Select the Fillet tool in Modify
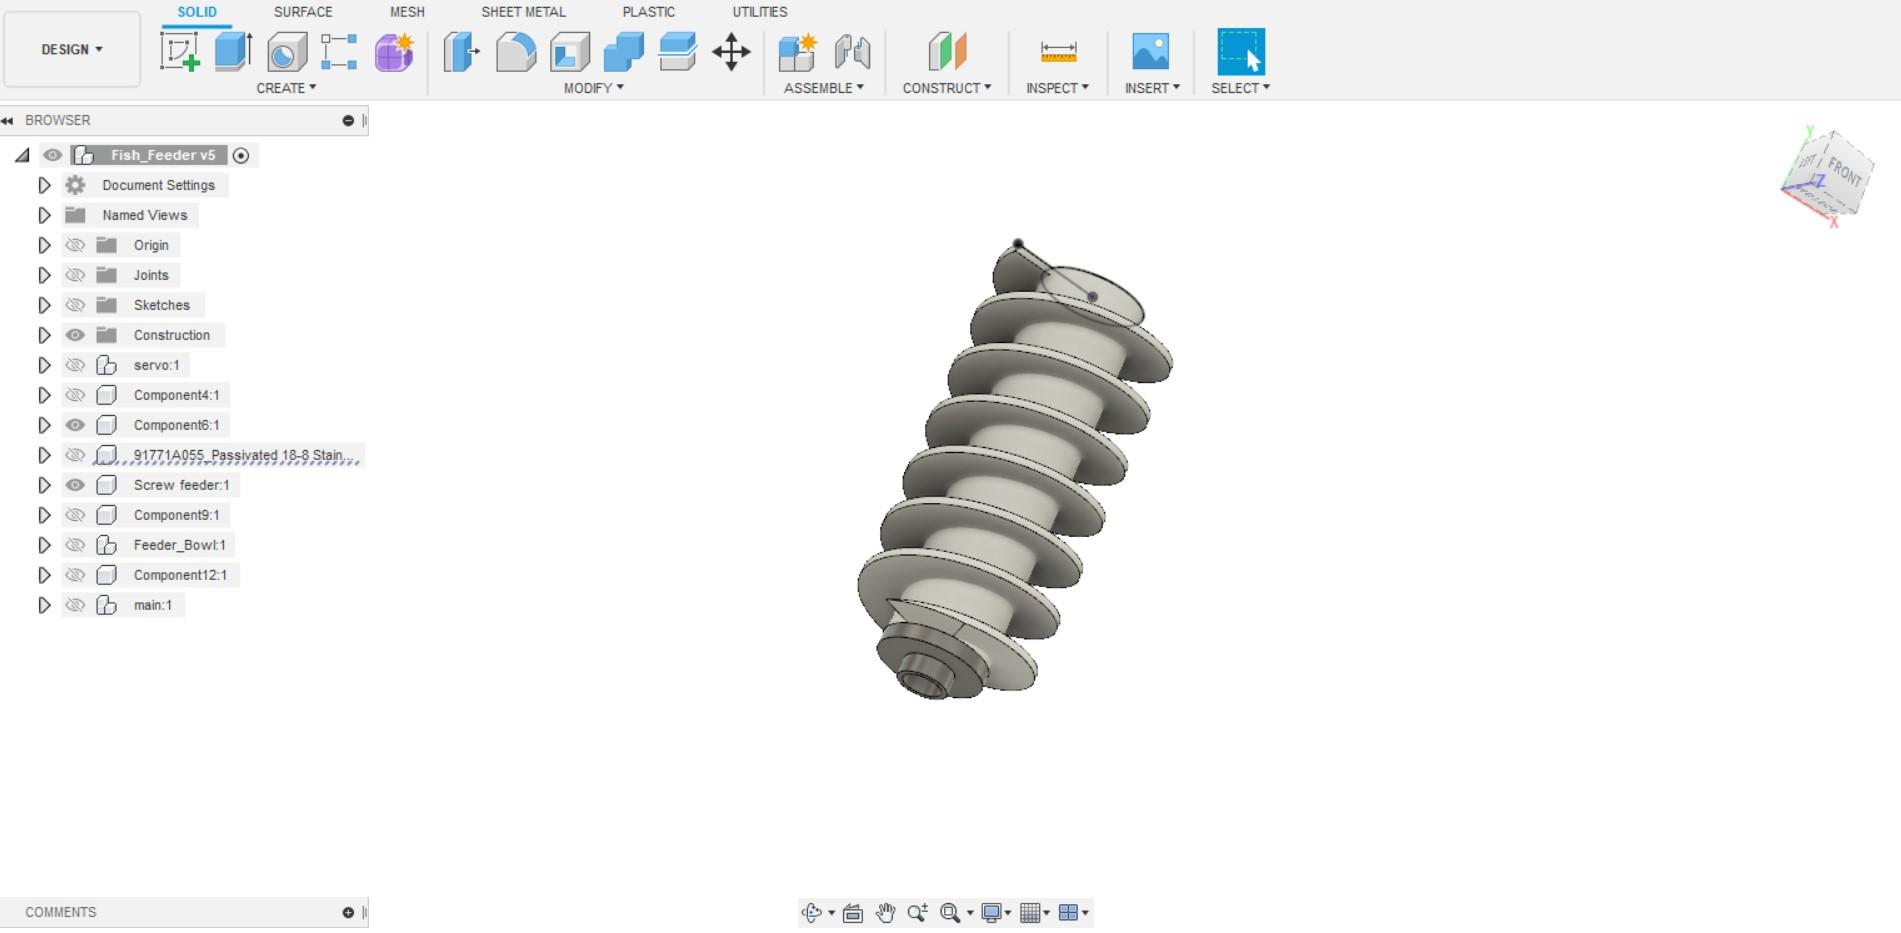The height and width of the screenshot is (933, 1901). pos(514,50)
